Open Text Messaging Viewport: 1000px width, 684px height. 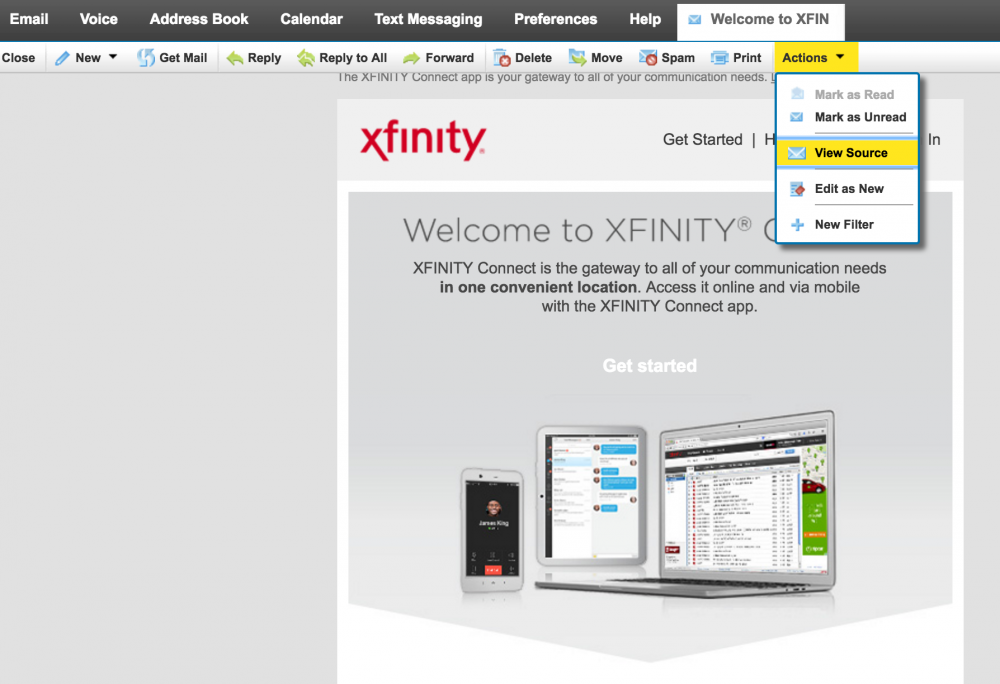(428, 19)
